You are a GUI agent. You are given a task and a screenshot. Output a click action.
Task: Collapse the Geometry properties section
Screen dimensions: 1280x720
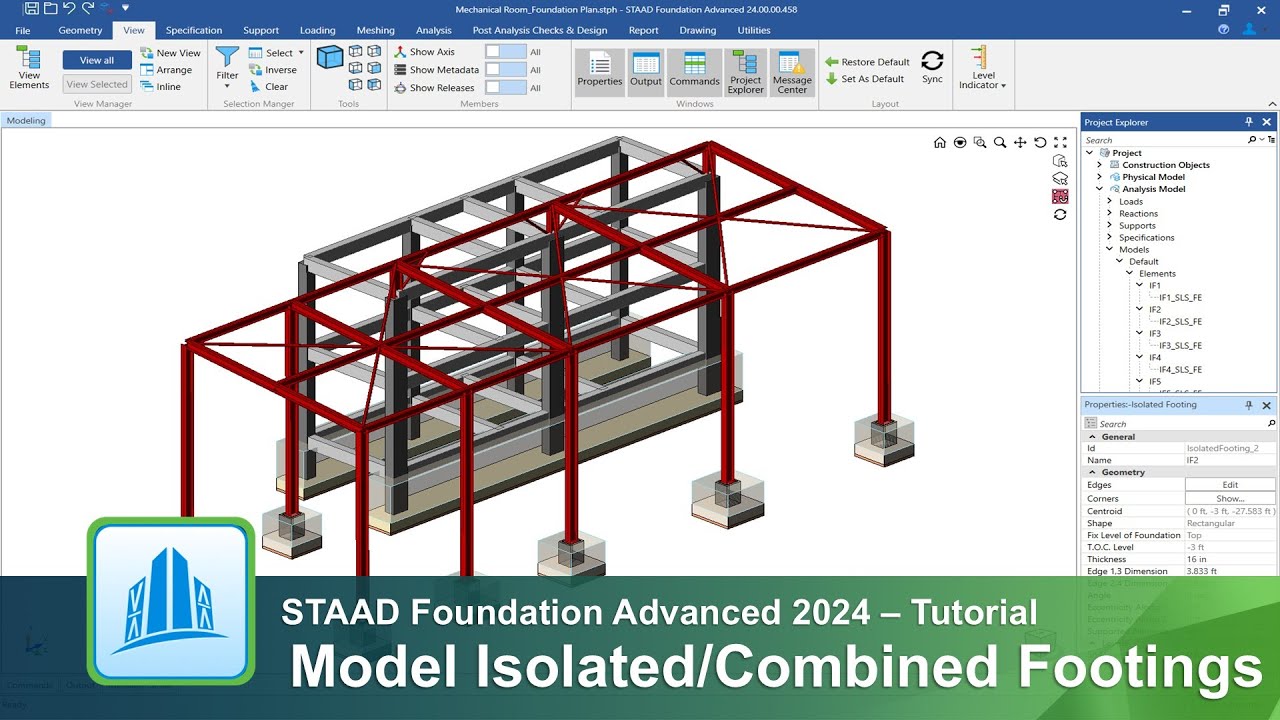(1093, 472)
